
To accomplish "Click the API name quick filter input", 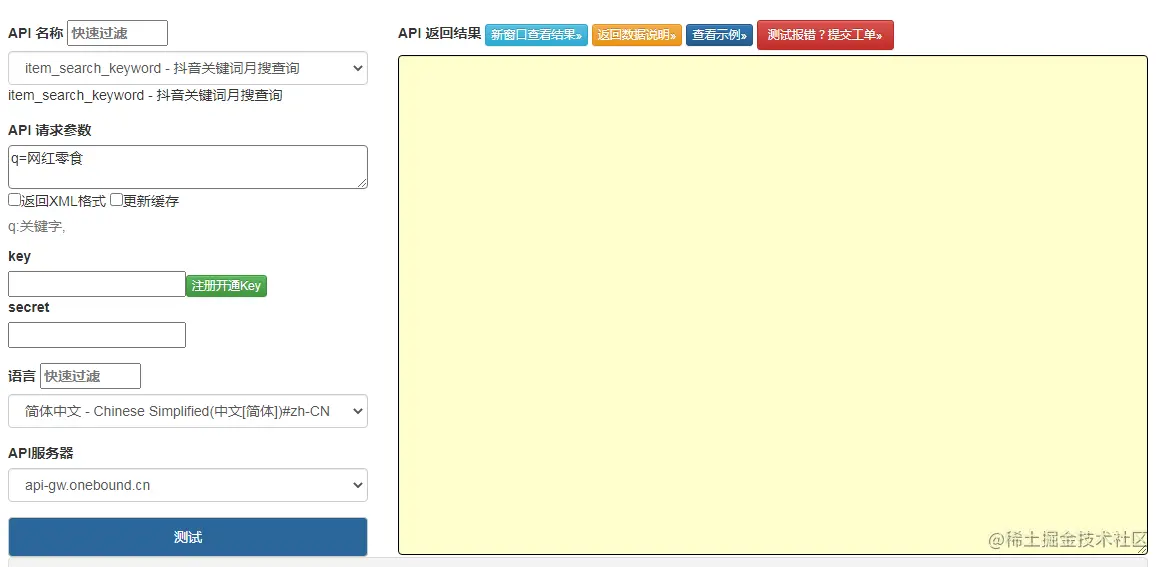I will coord(117,33).
